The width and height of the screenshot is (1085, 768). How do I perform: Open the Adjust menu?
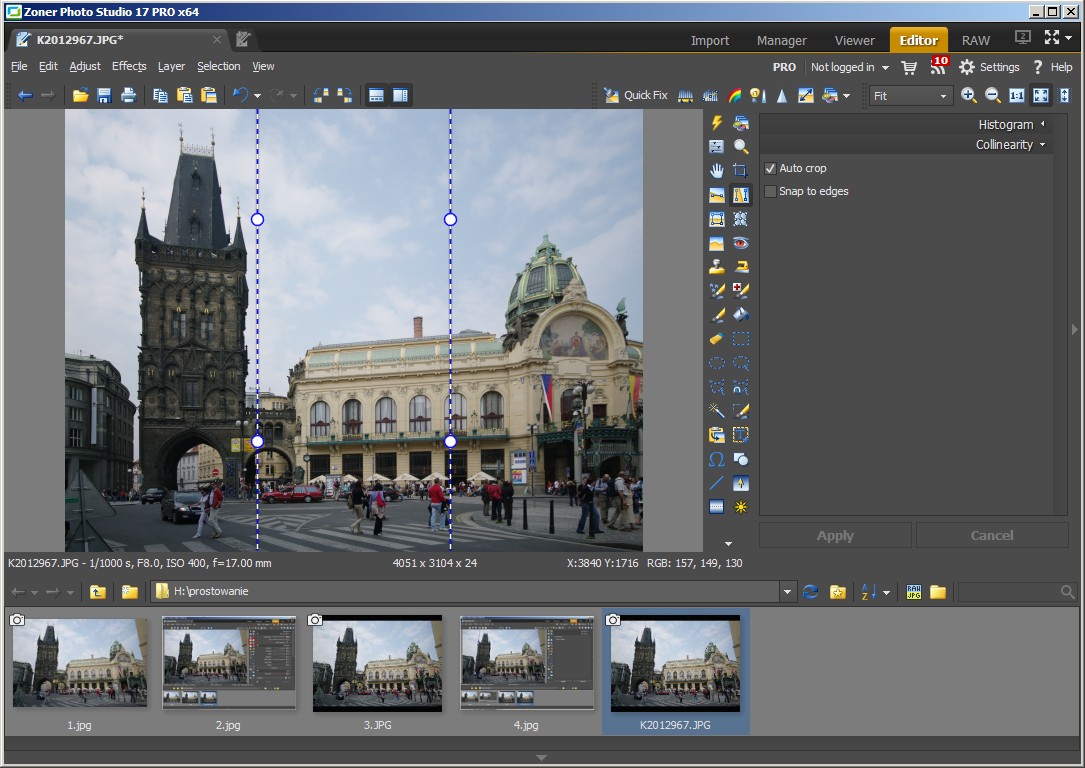click(85, 67)
